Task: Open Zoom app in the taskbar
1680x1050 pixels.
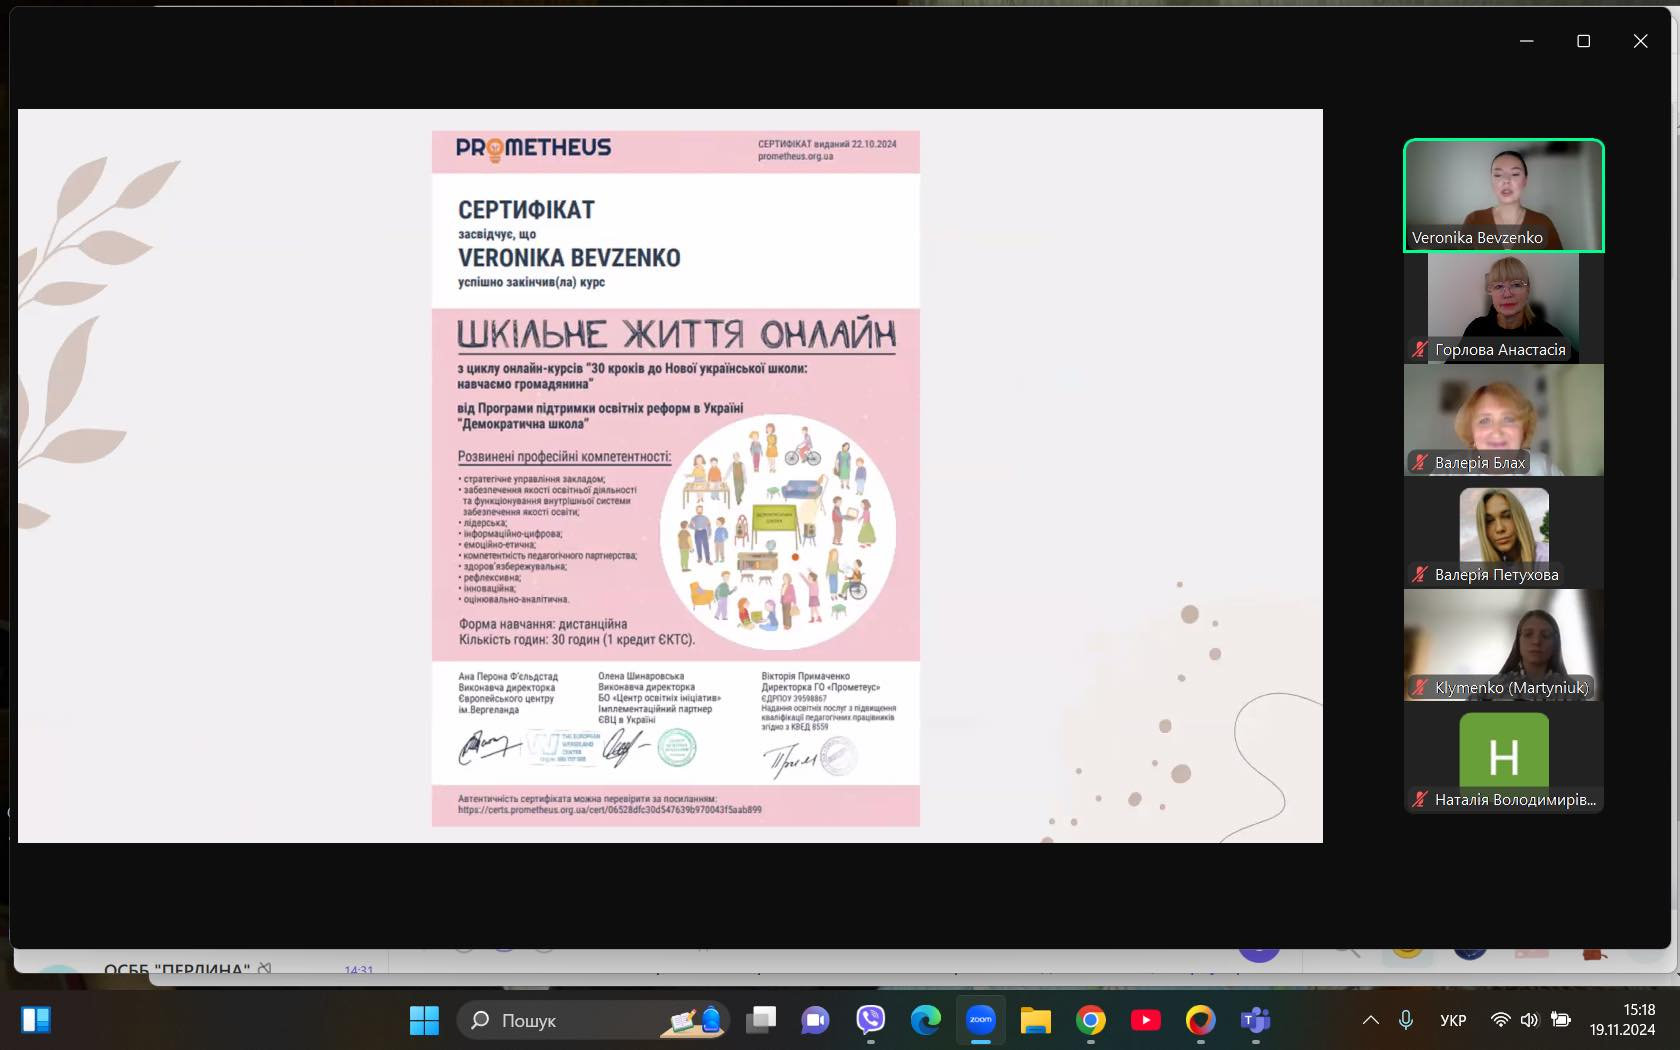Action: (981, 1020)
